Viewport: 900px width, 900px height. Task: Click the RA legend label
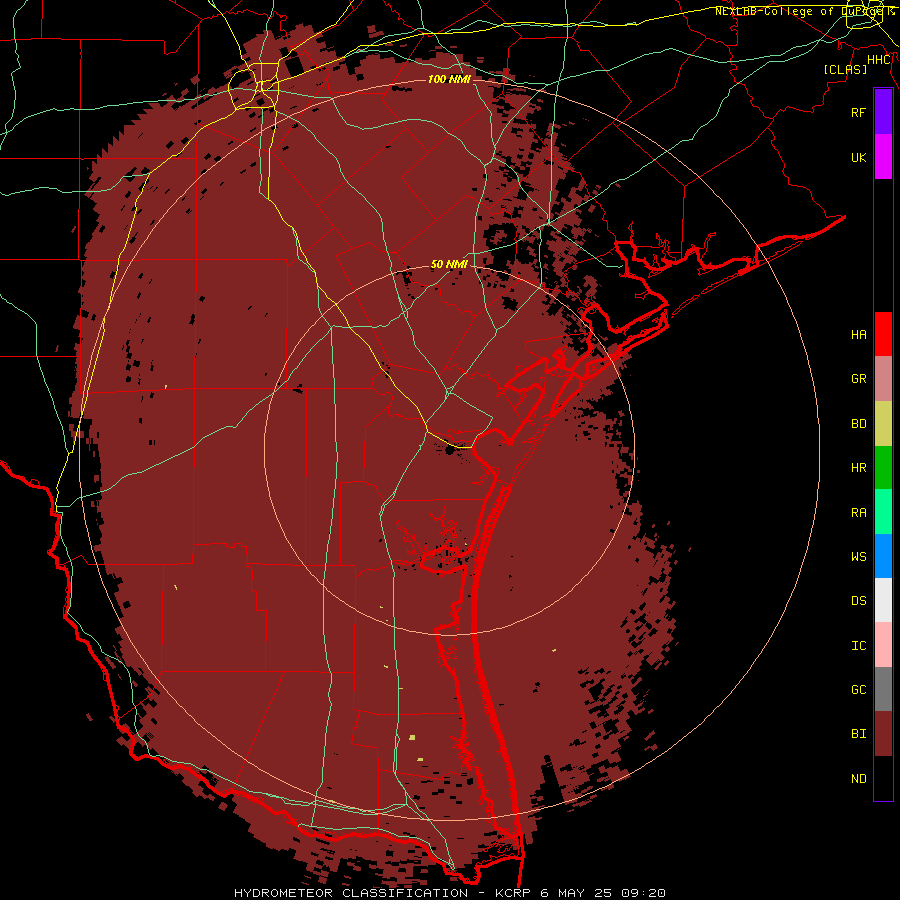tap(858, 513)
